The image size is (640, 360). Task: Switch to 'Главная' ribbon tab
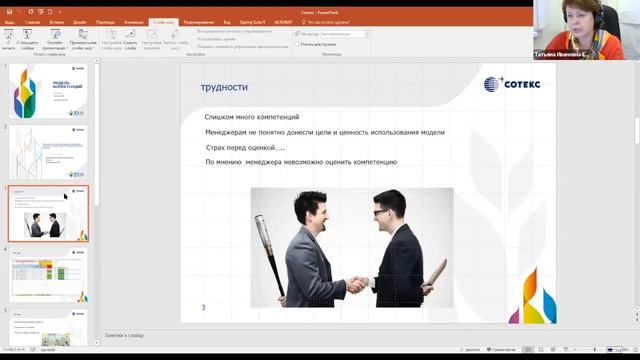tap(32, 22)
